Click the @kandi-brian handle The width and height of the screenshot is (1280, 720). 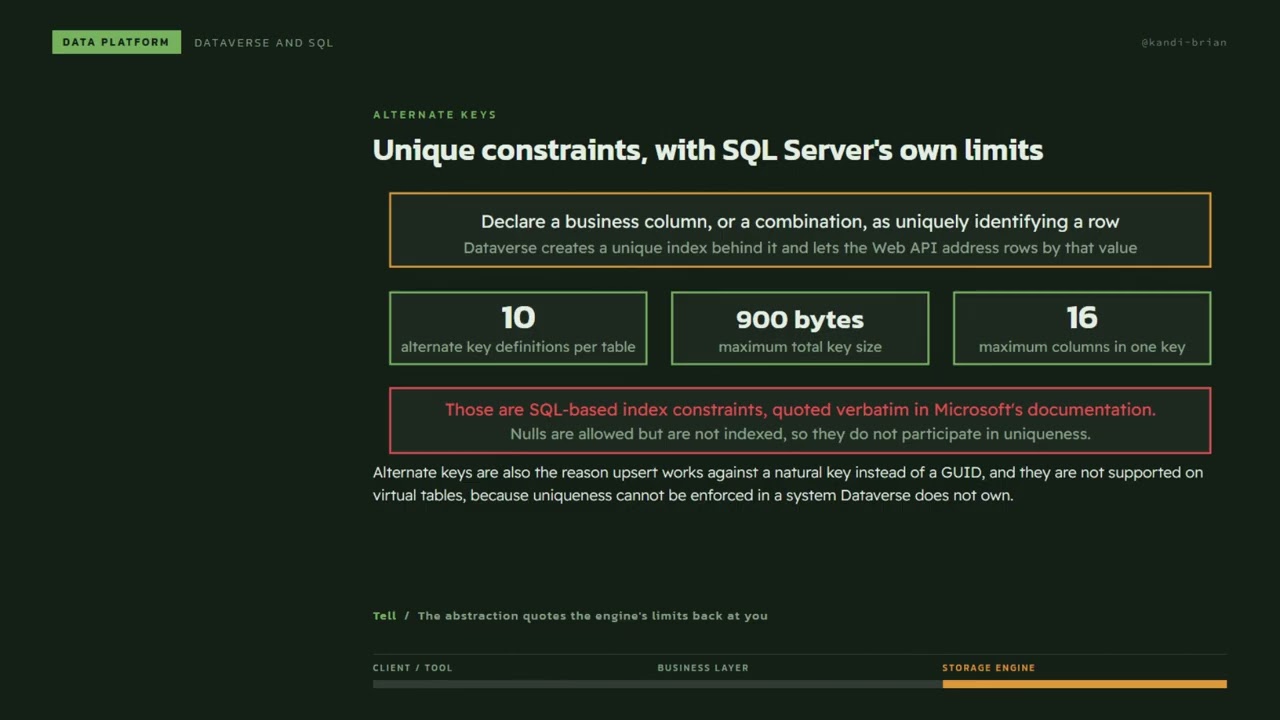[x=1184, y=42]
